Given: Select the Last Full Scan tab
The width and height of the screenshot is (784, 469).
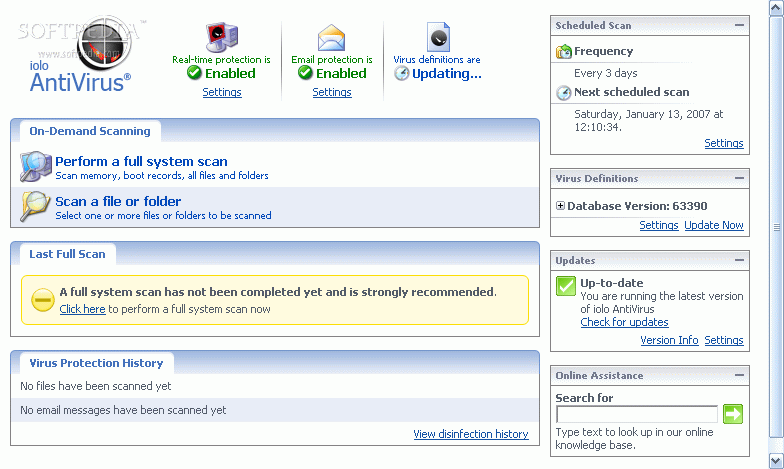Looking at the screenshot, I should point(68,254).
